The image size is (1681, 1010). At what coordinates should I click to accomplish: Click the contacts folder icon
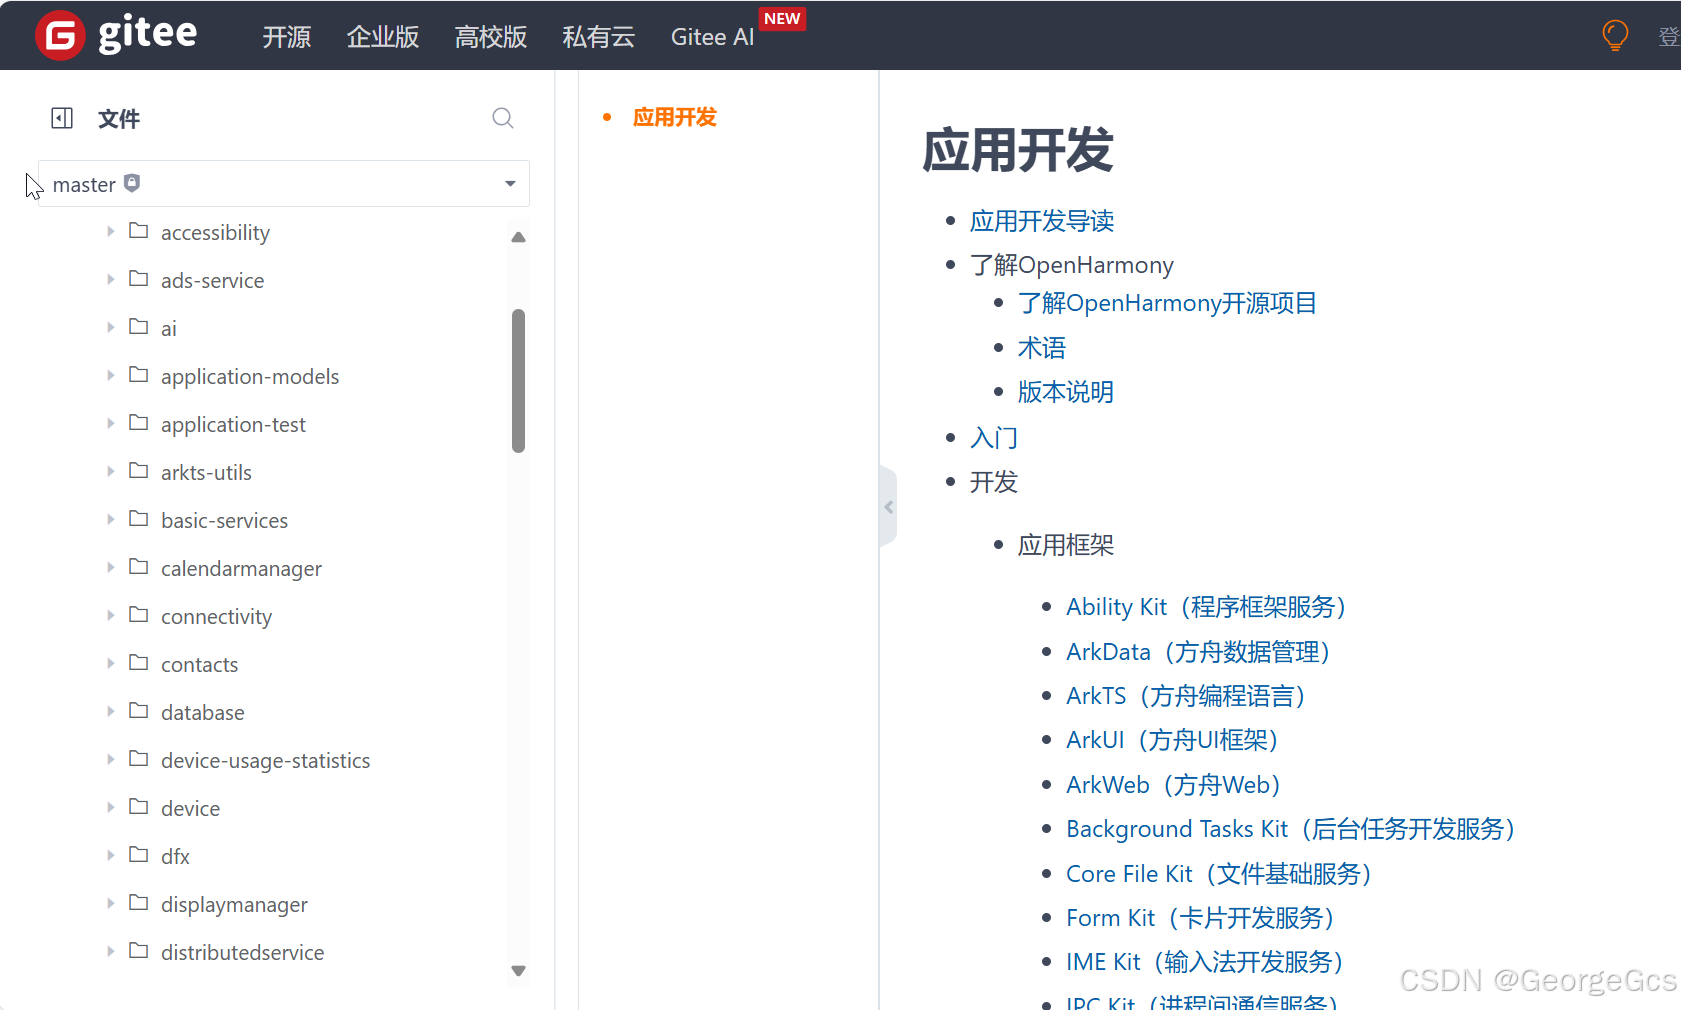pyautogui.click(x=139, y=663)
